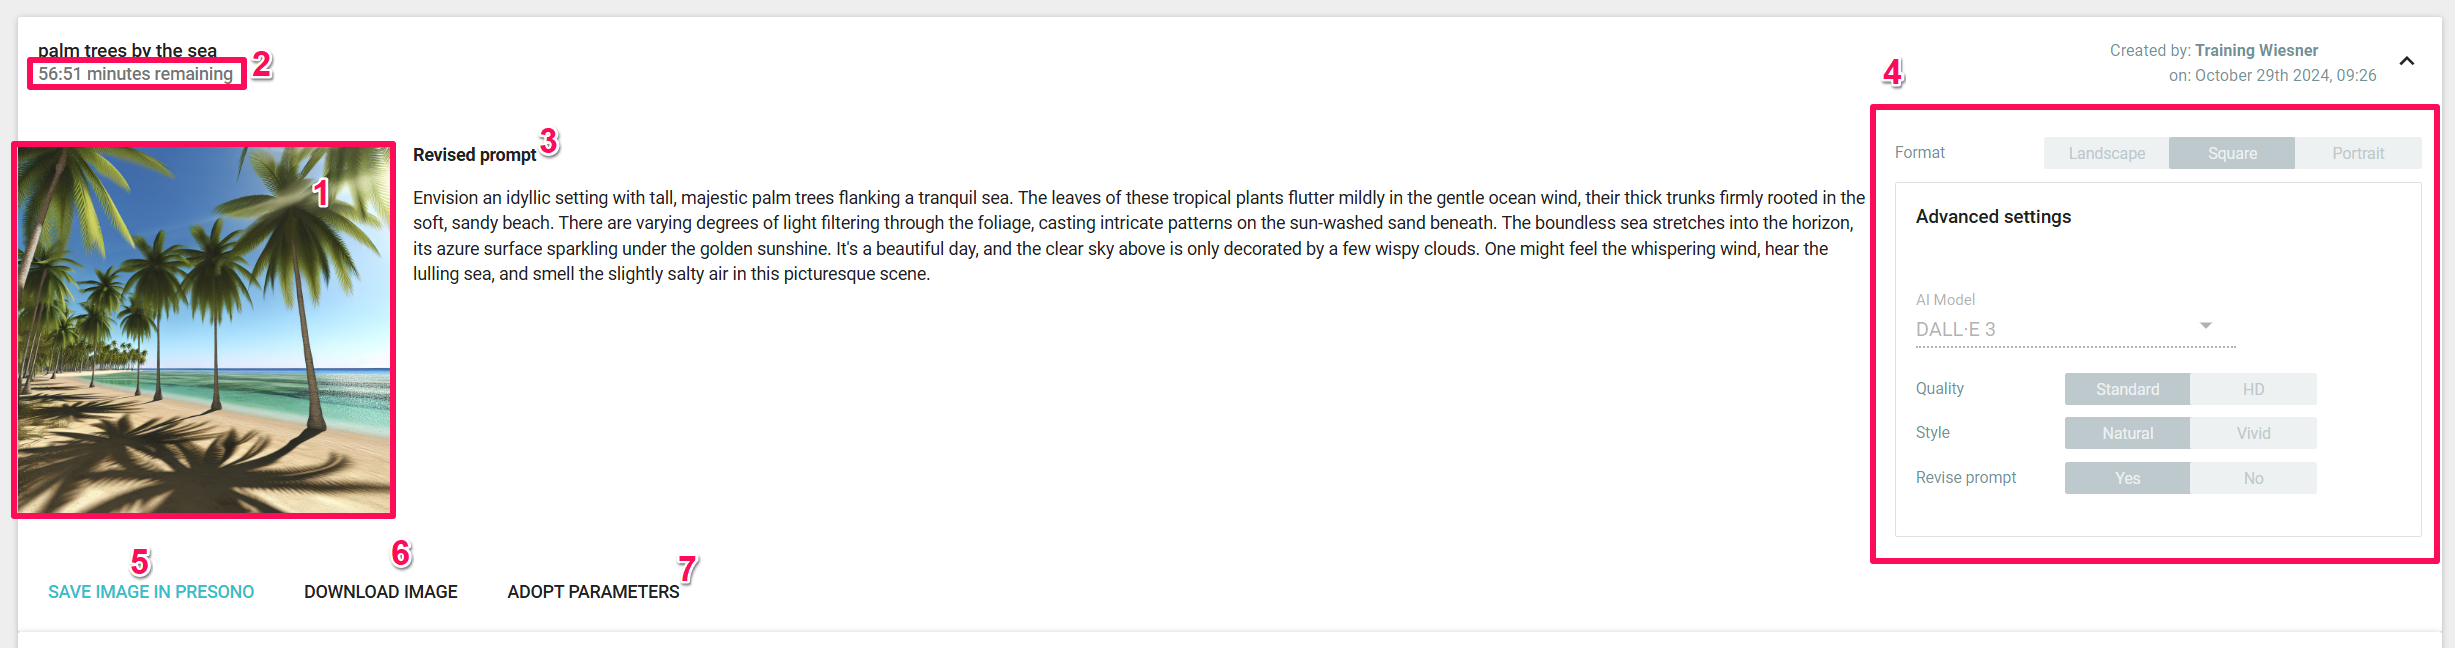Screen dimensions: 2455x648
Task: Collapse the card with the chevron-up icon
Action: click(2406, 61)
